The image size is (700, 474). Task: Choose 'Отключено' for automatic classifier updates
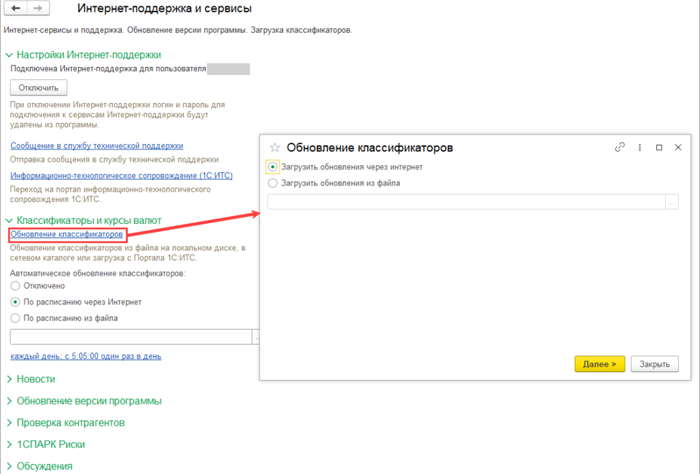pyautogui.click(x=15, y=286)
